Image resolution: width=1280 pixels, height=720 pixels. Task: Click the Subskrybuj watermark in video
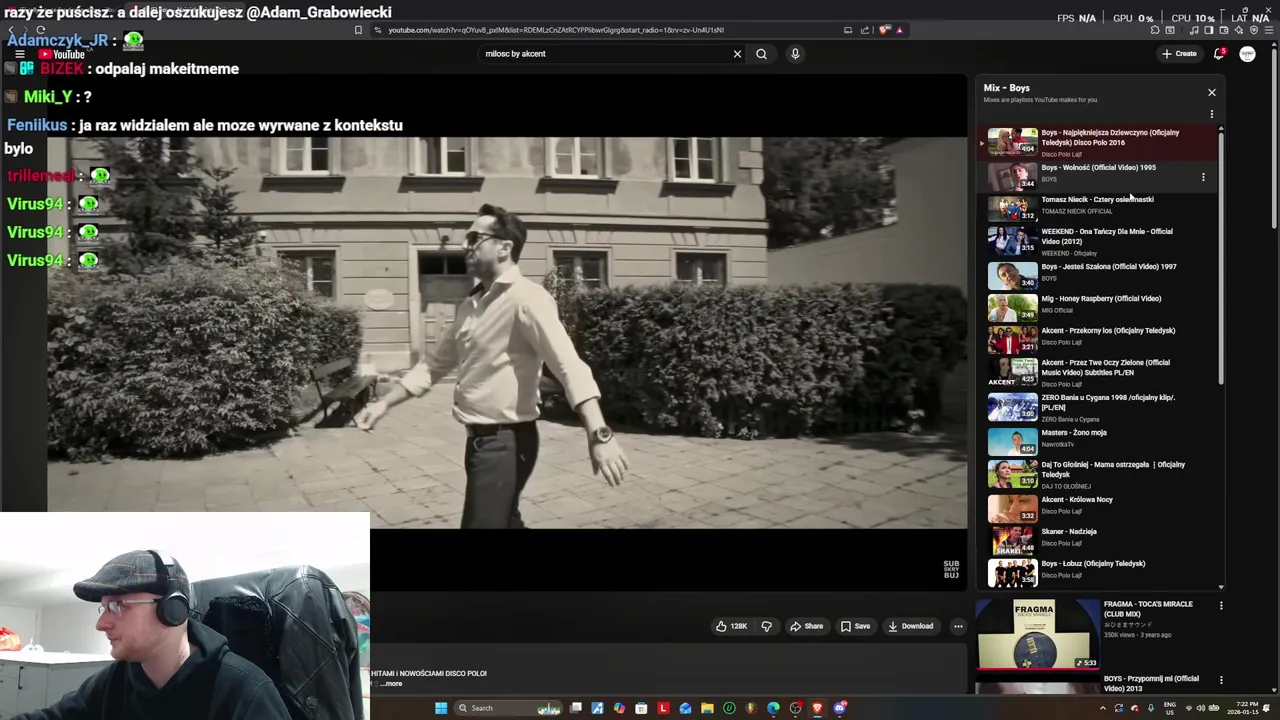(x=951, y=569)
